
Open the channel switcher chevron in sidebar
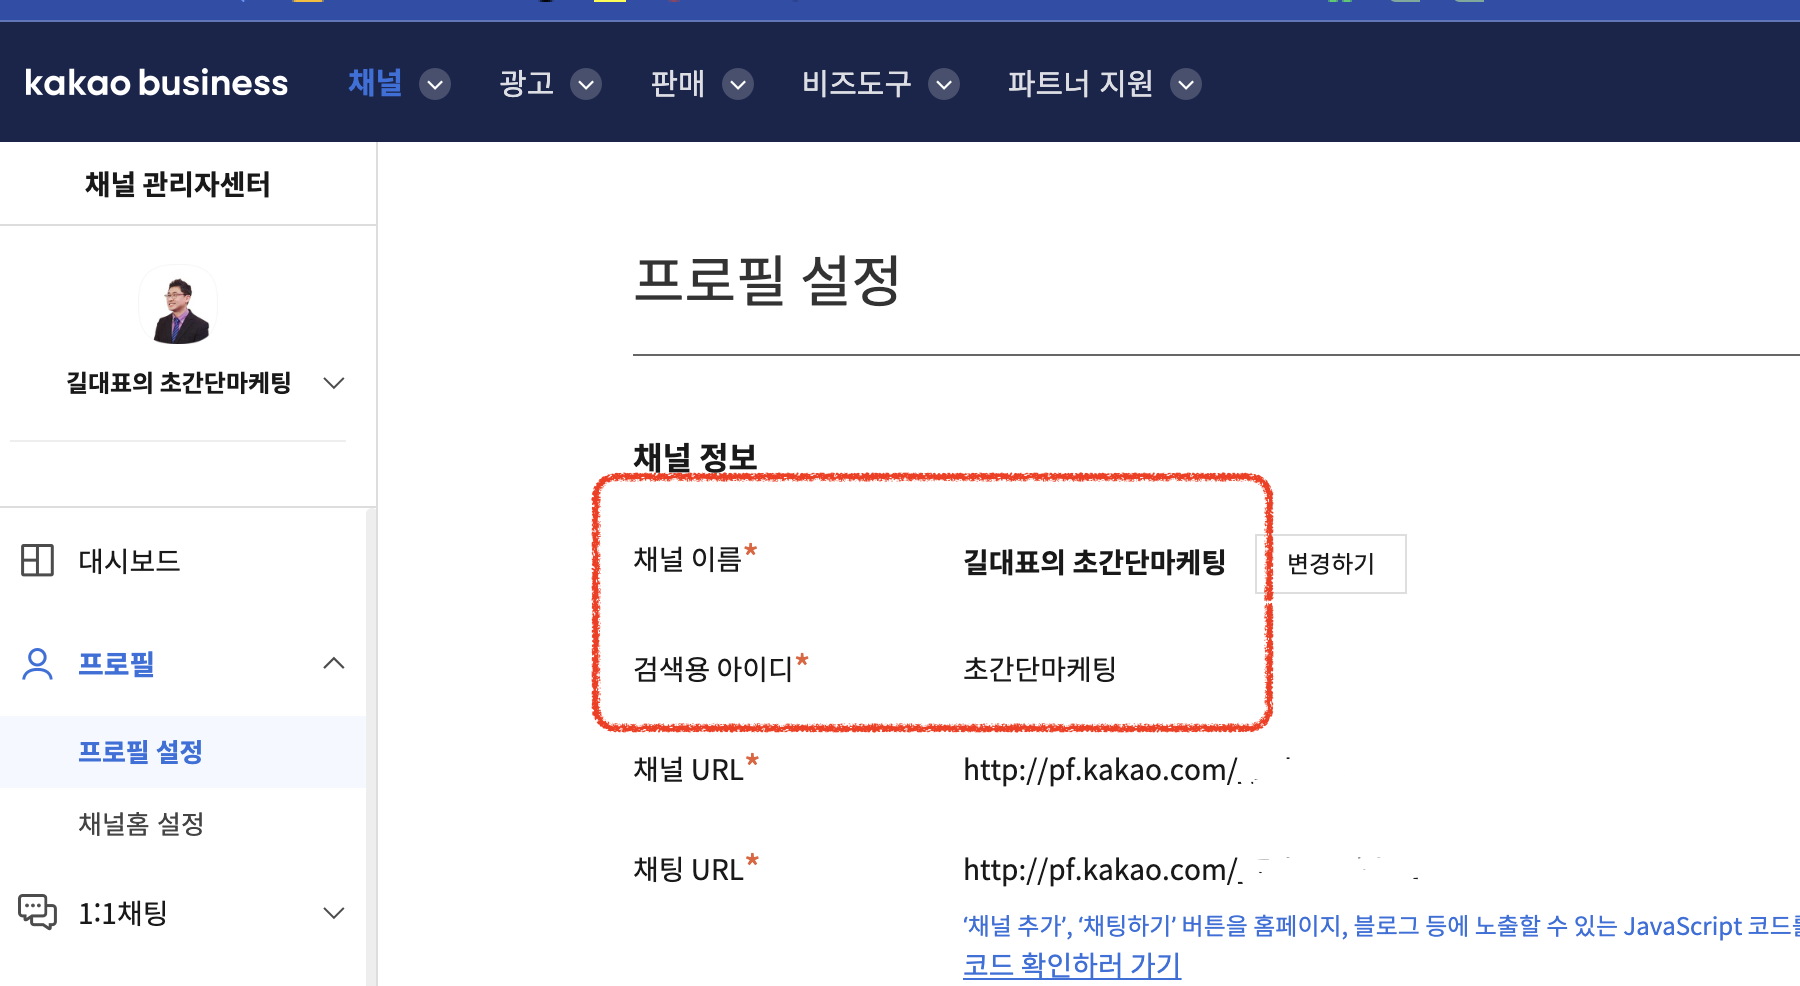pyautogui.click(x=334, y=383)
